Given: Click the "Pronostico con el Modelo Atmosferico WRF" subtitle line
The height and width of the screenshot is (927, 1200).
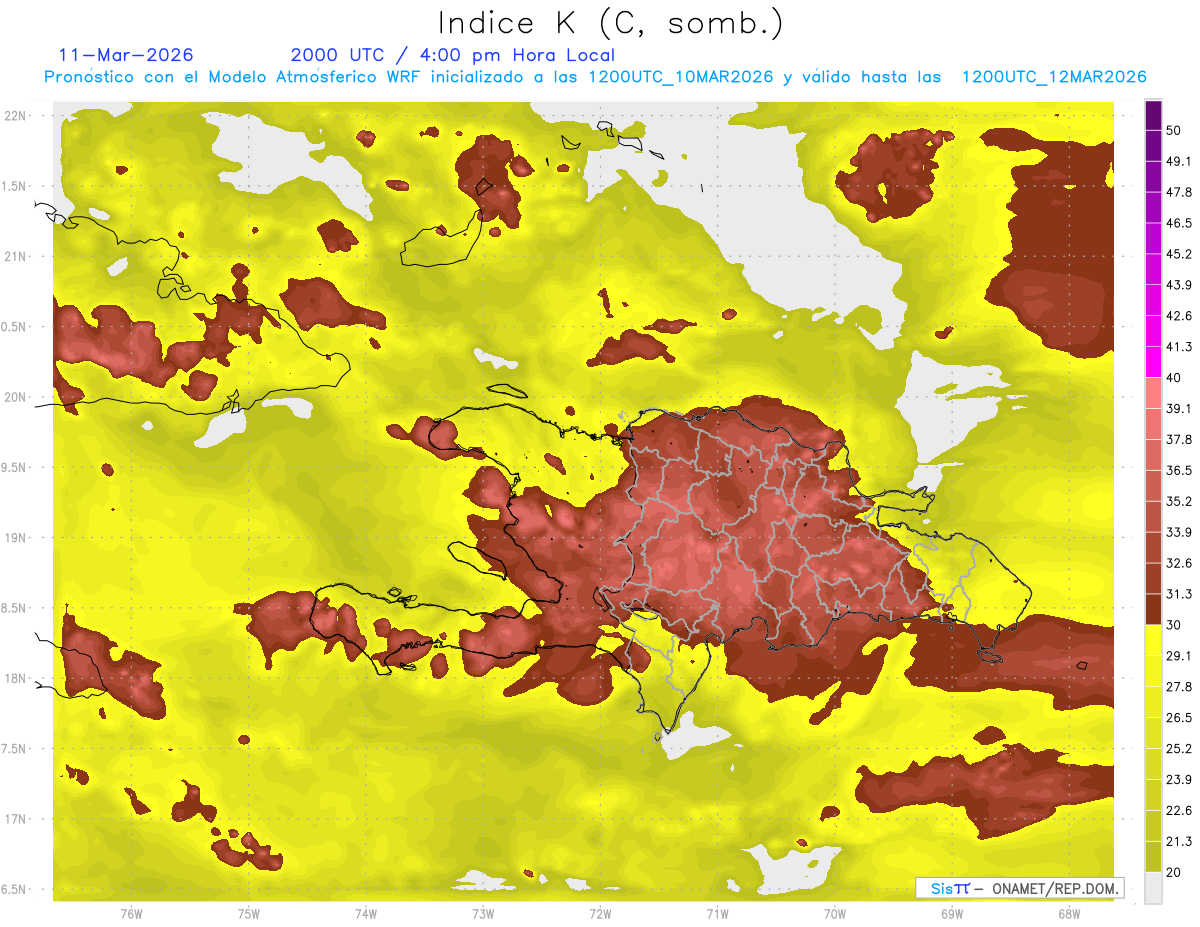Looking at the screenshot, I should tap(595, 77).
